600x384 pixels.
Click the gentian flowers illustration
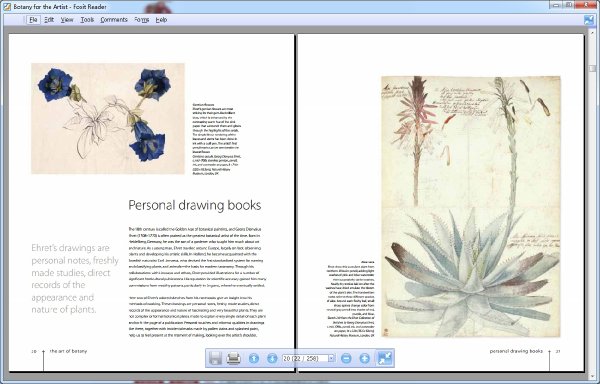pyautogui.click(x=108, y=119)
